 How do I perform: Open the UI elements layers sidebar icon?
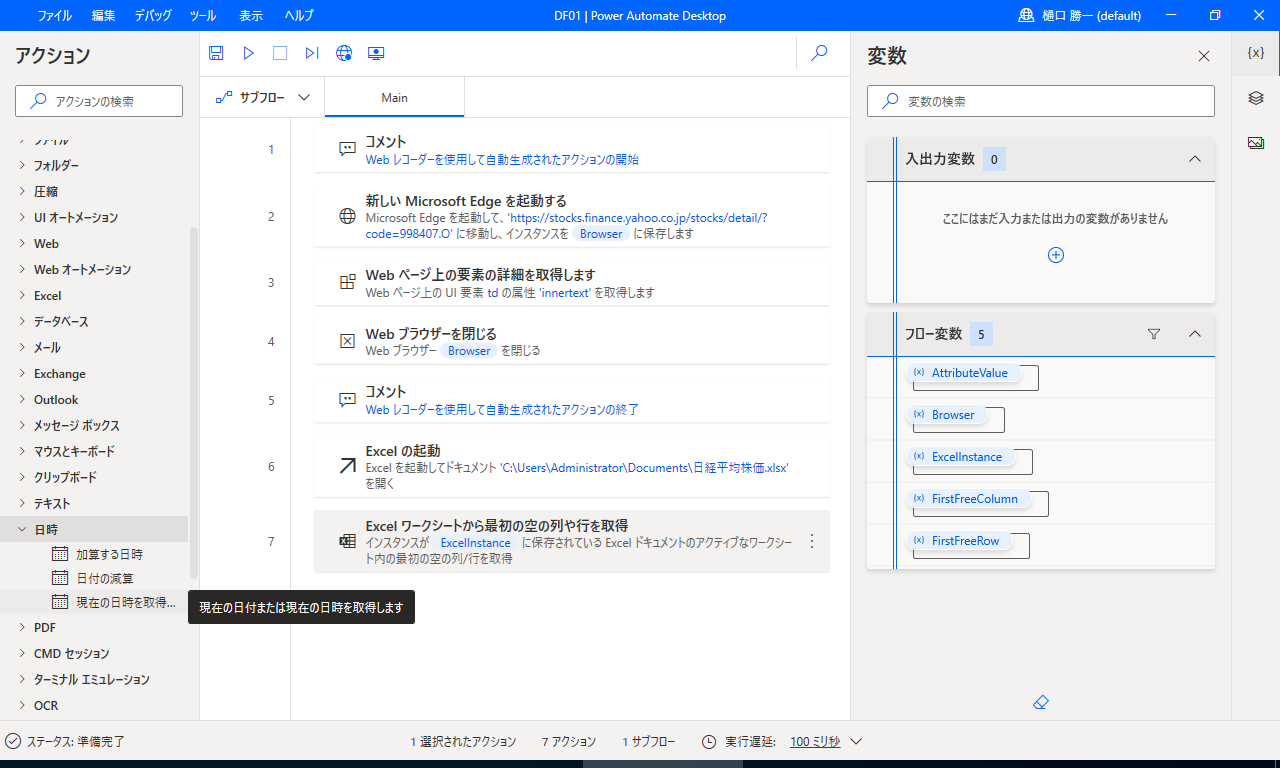point(1256,98)
